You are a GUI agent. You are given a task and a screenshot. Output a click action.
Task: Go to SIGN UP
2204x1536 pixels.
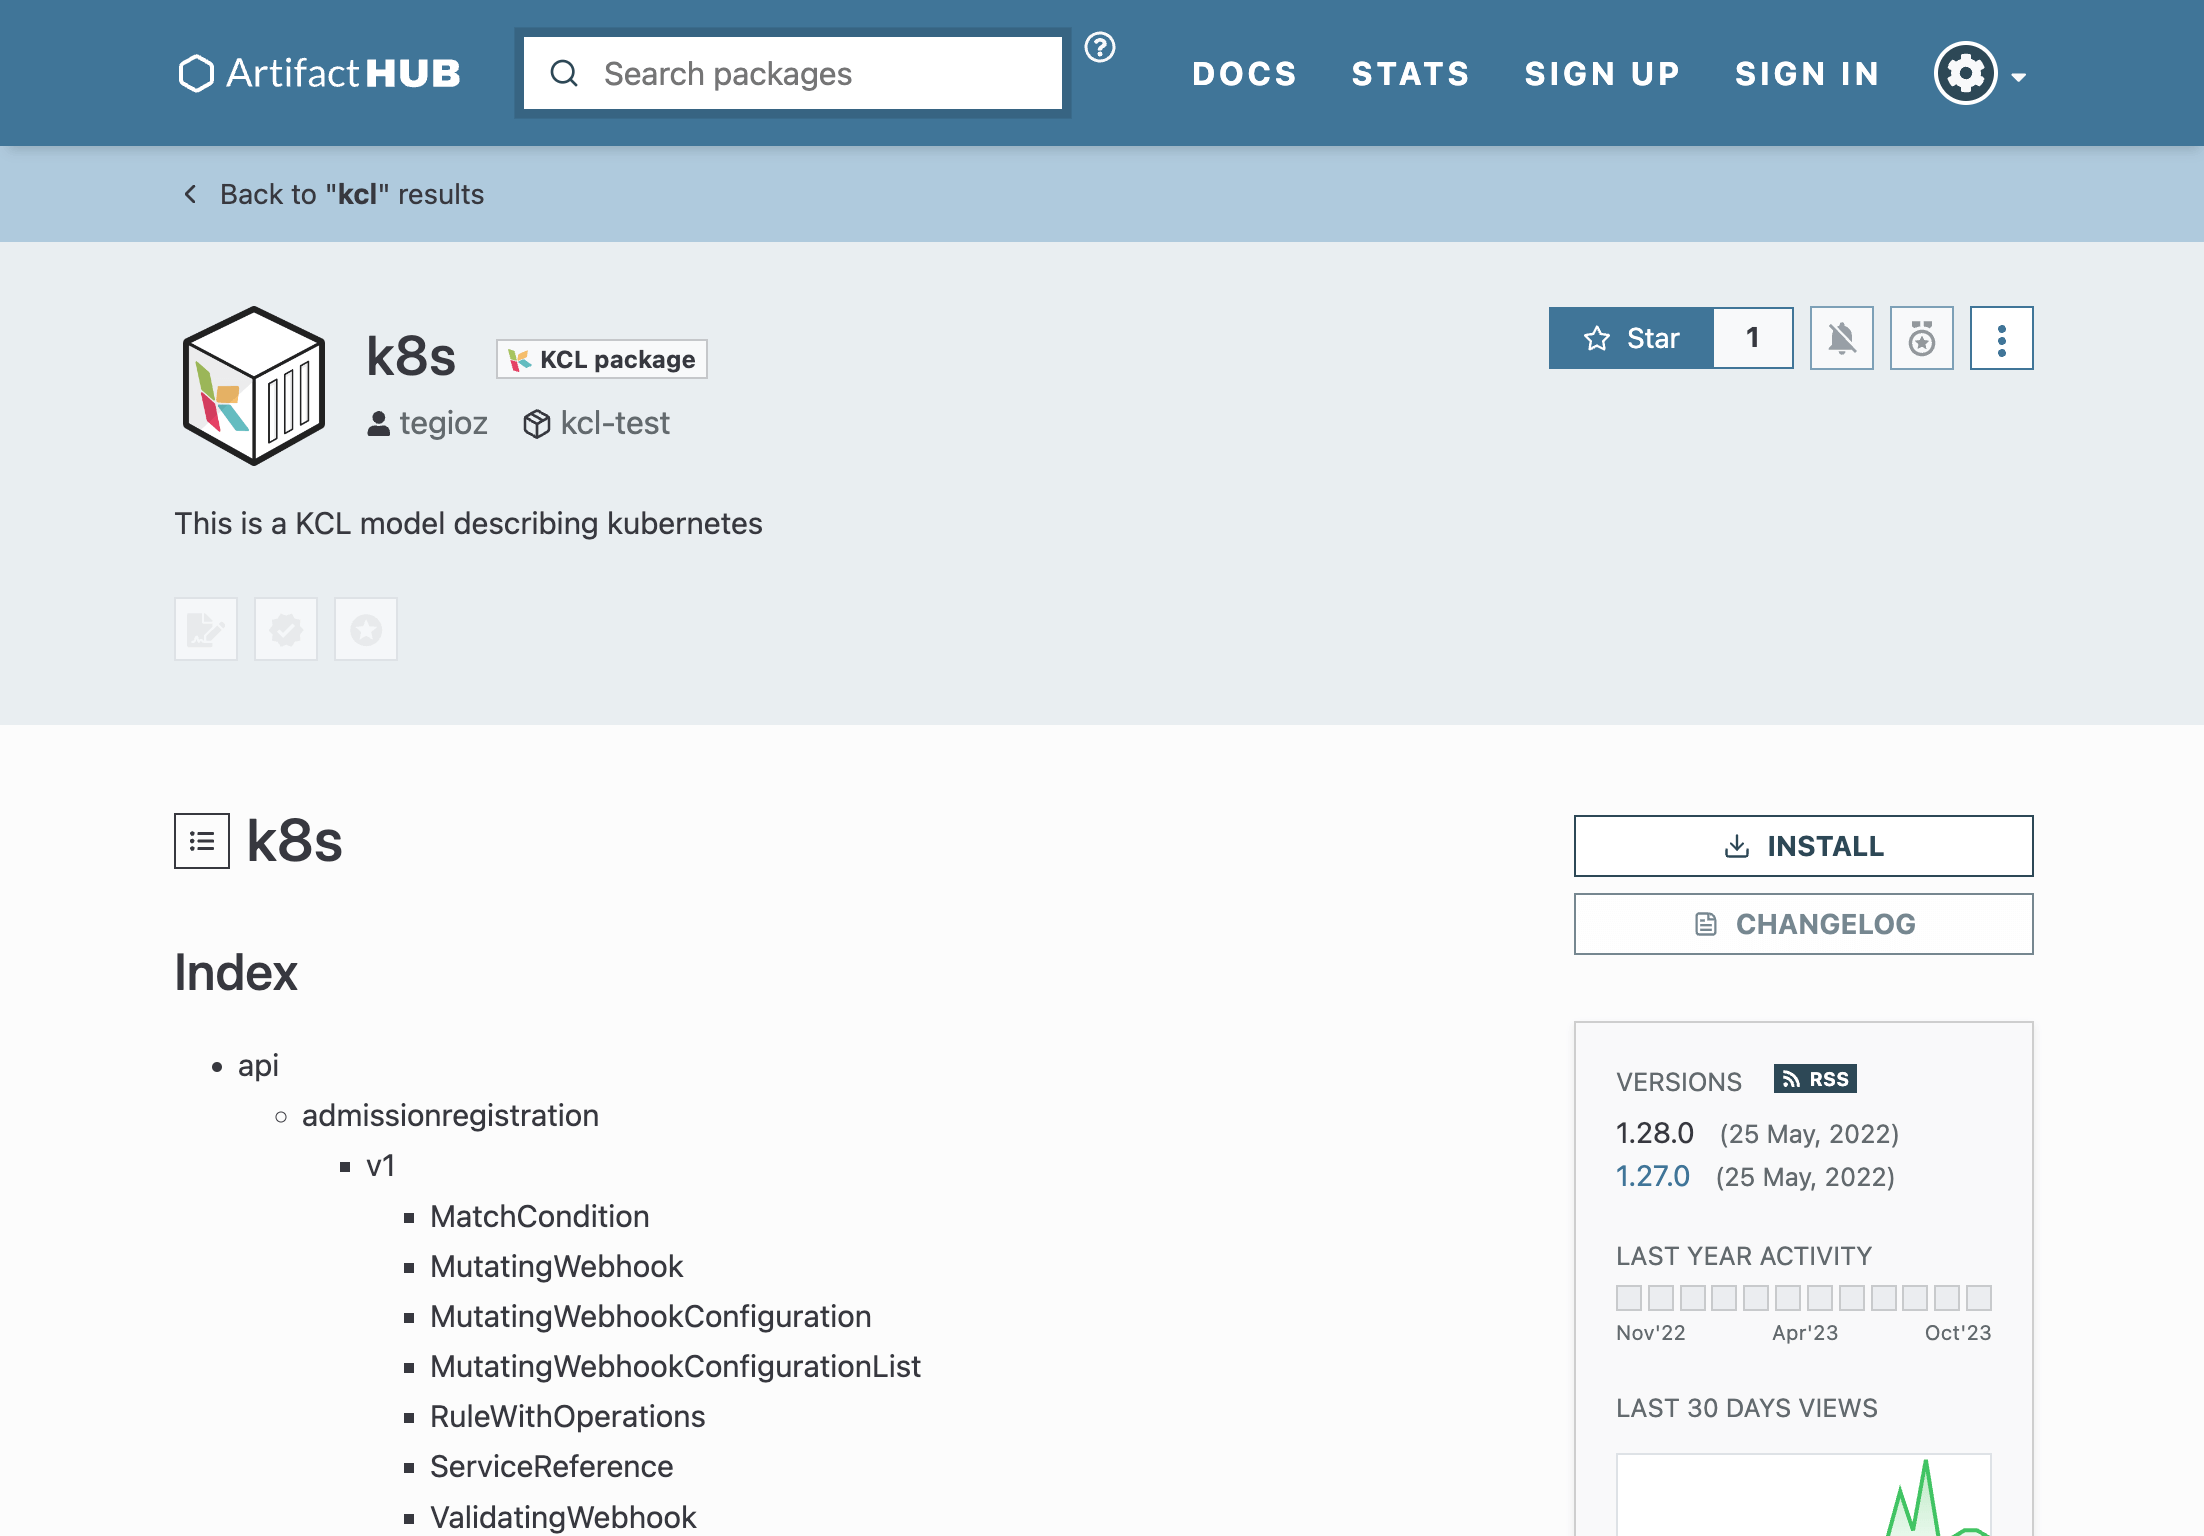click(x=1602, y=73)
